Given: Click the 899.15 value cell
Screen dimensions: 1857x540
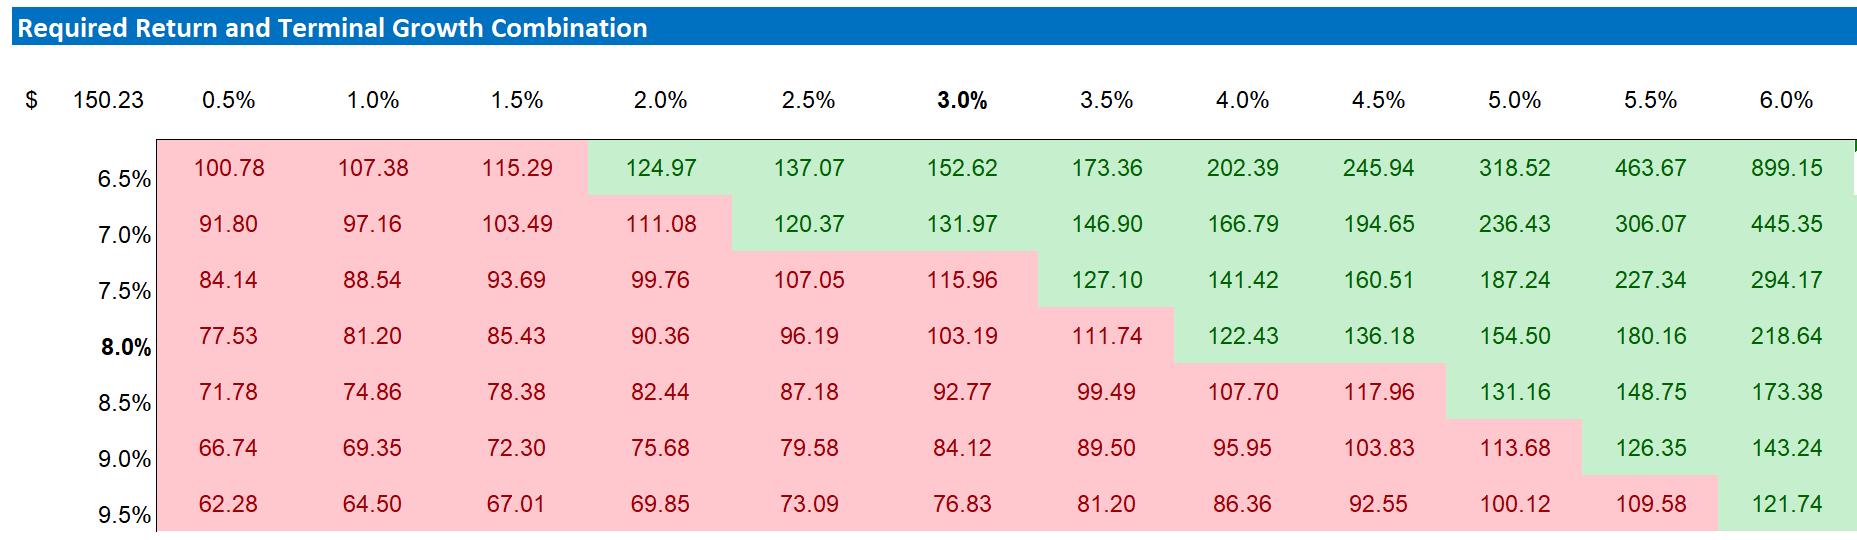Looking at the screenshot, I should click(x=1786, y=168).
